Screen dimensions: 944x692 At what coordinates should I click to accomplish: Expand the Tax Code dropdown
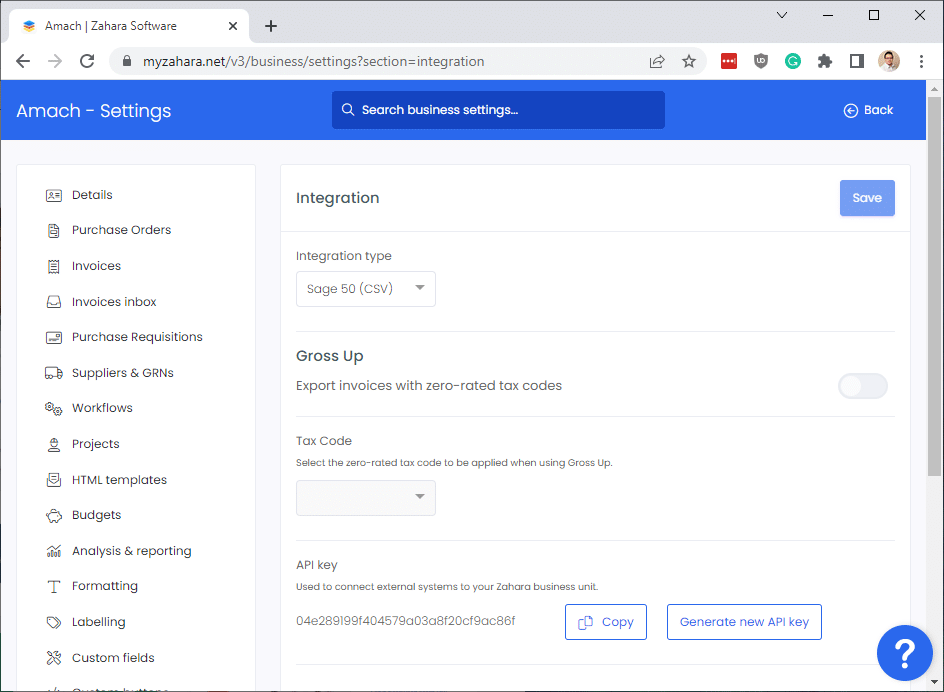pyautogui.click(x=365, y=497)
